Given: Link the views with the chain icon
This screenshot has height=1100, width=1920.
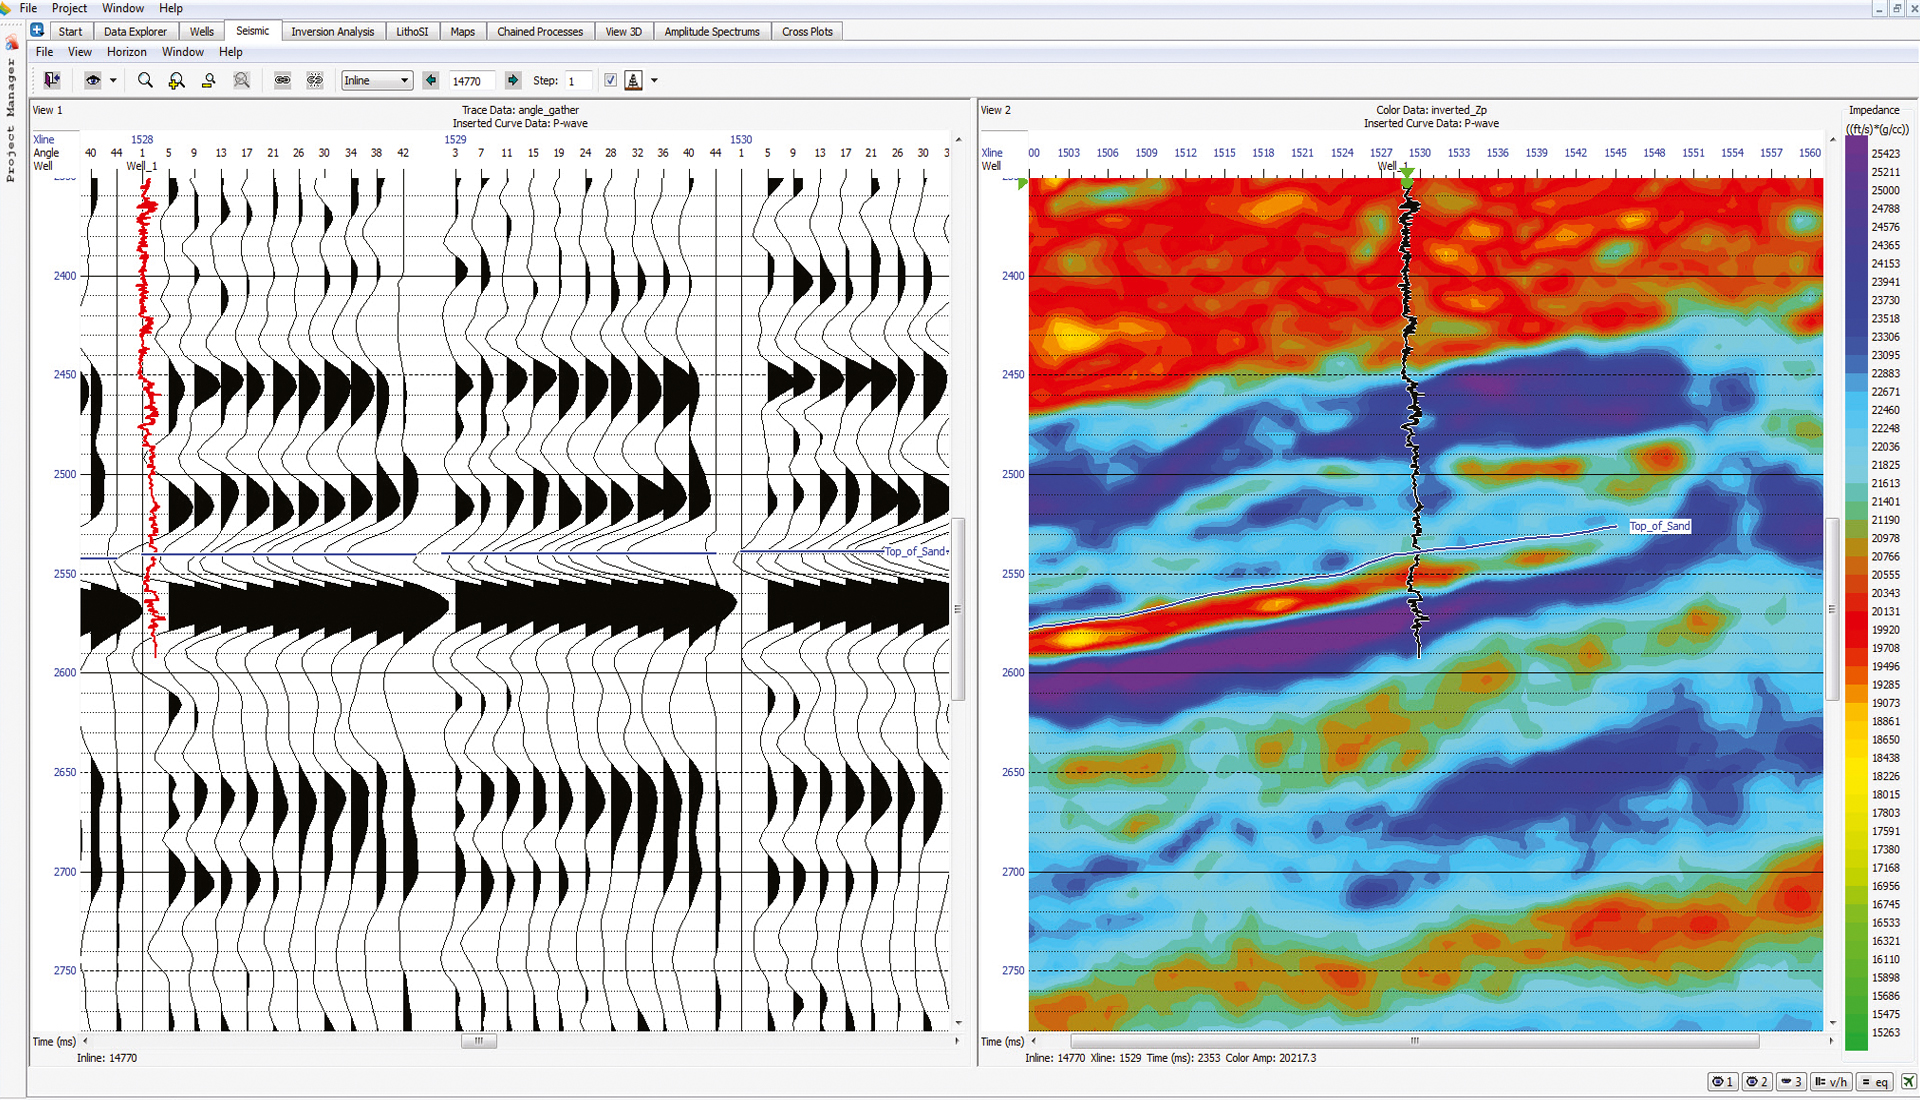Looking at the screenshot, I should point(283,80).
